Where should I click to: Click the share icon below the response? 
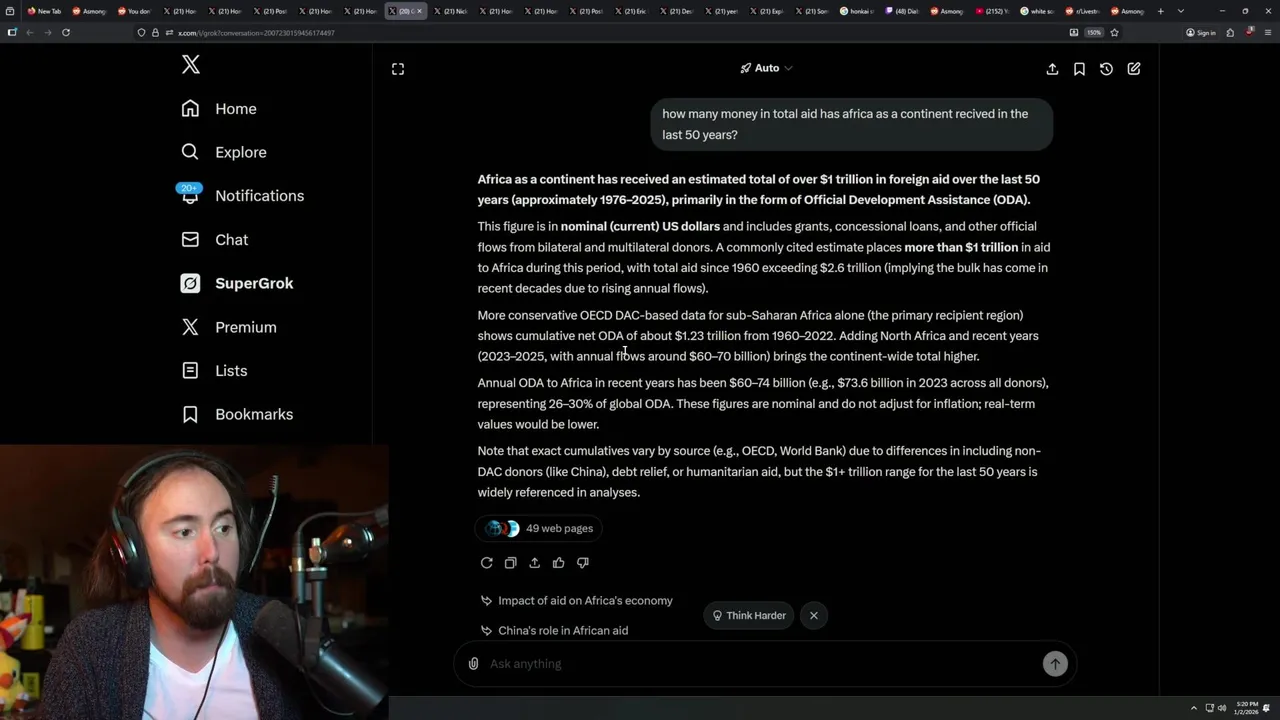[x=535, y=563]
